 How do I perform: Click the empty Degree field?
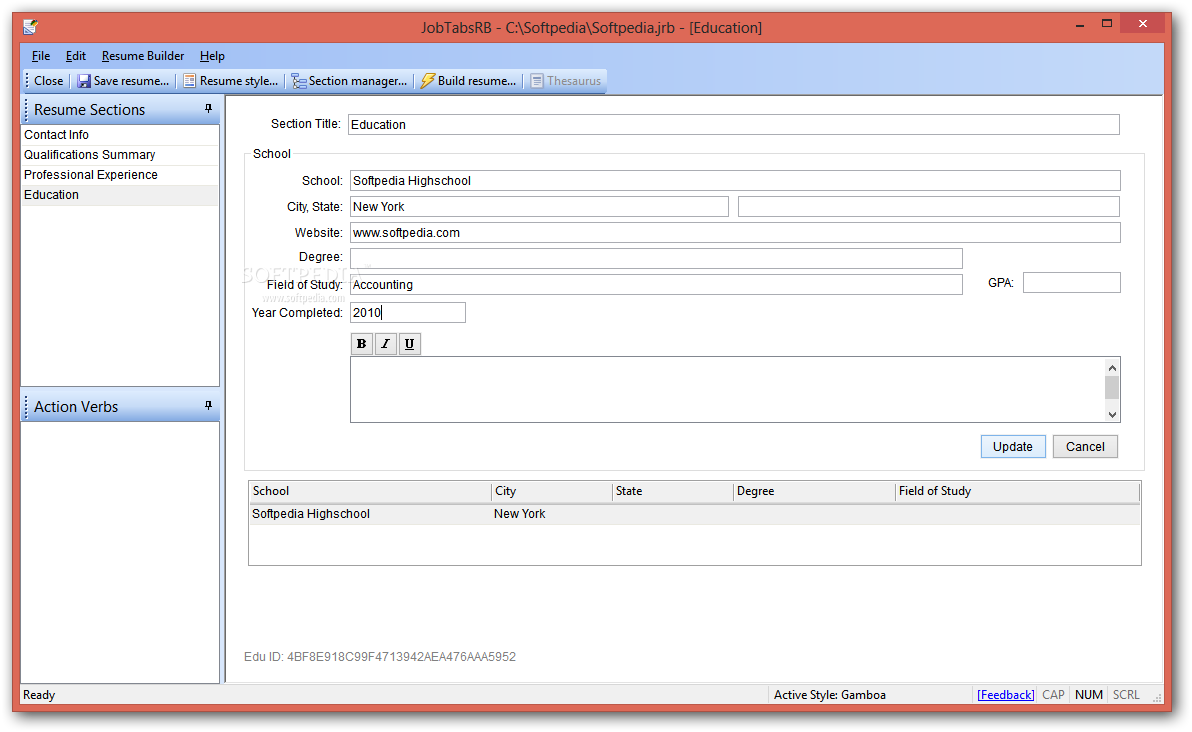pos(656,258)
